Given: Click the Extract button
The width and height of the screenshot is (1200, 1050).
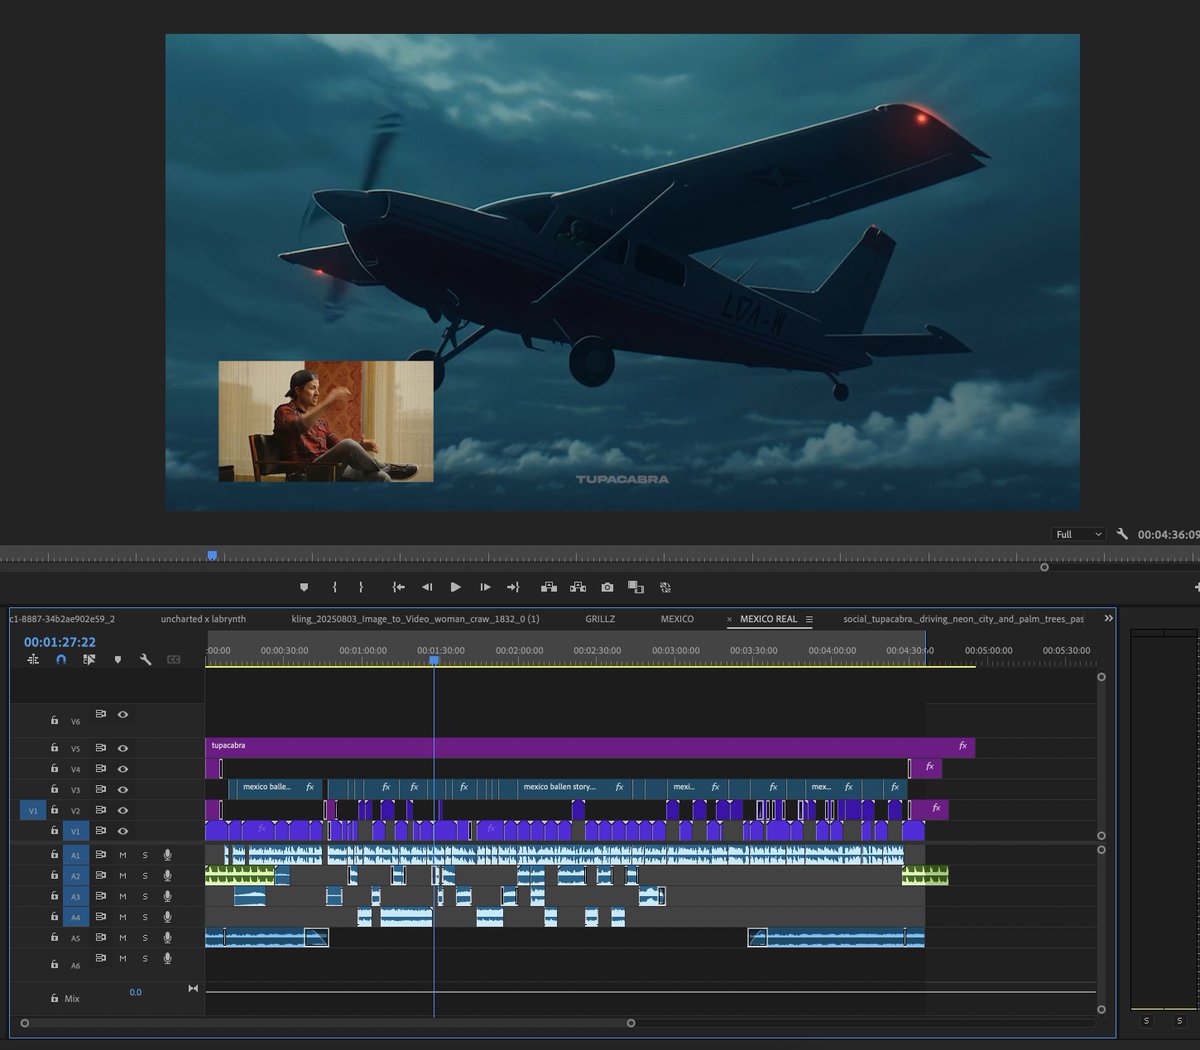Looking at the screenshot, I should (x=578, y=587).
